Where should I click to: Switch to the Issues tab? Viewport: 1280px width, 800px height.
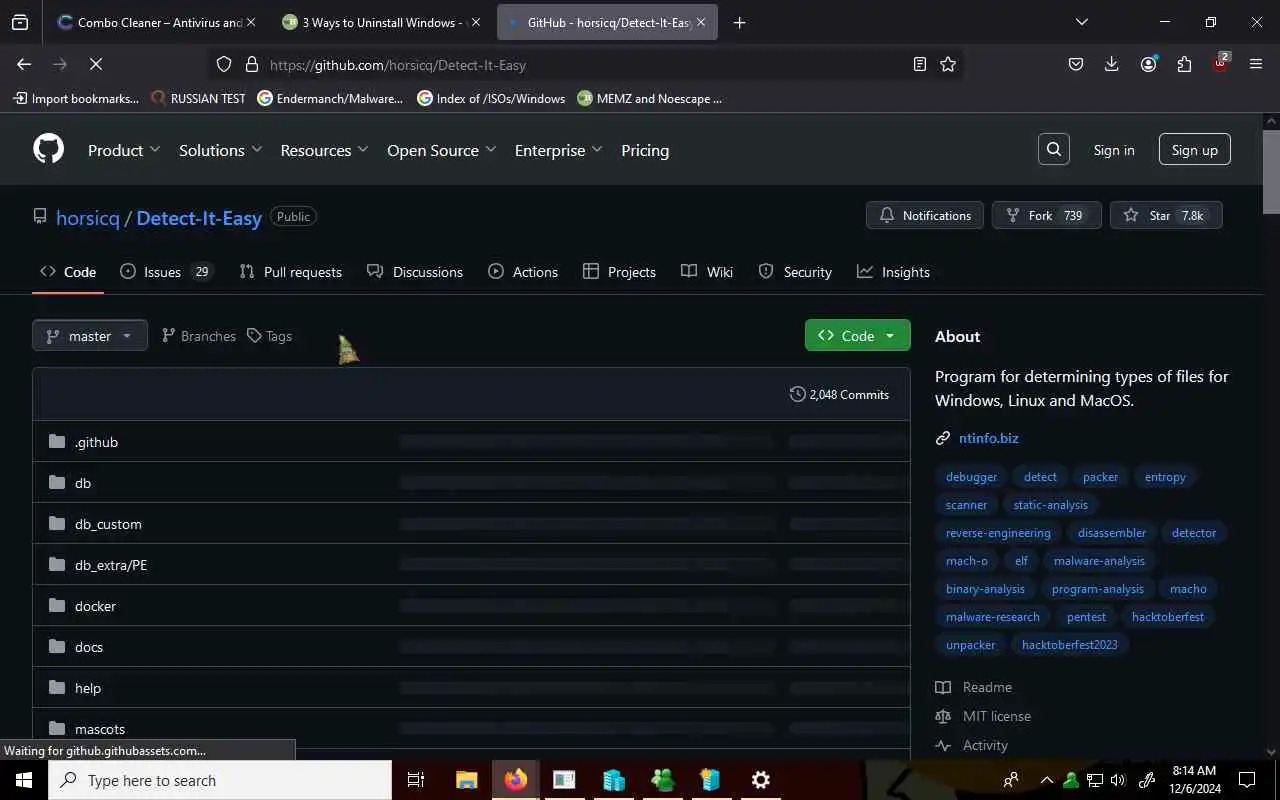tap(166, 272)
